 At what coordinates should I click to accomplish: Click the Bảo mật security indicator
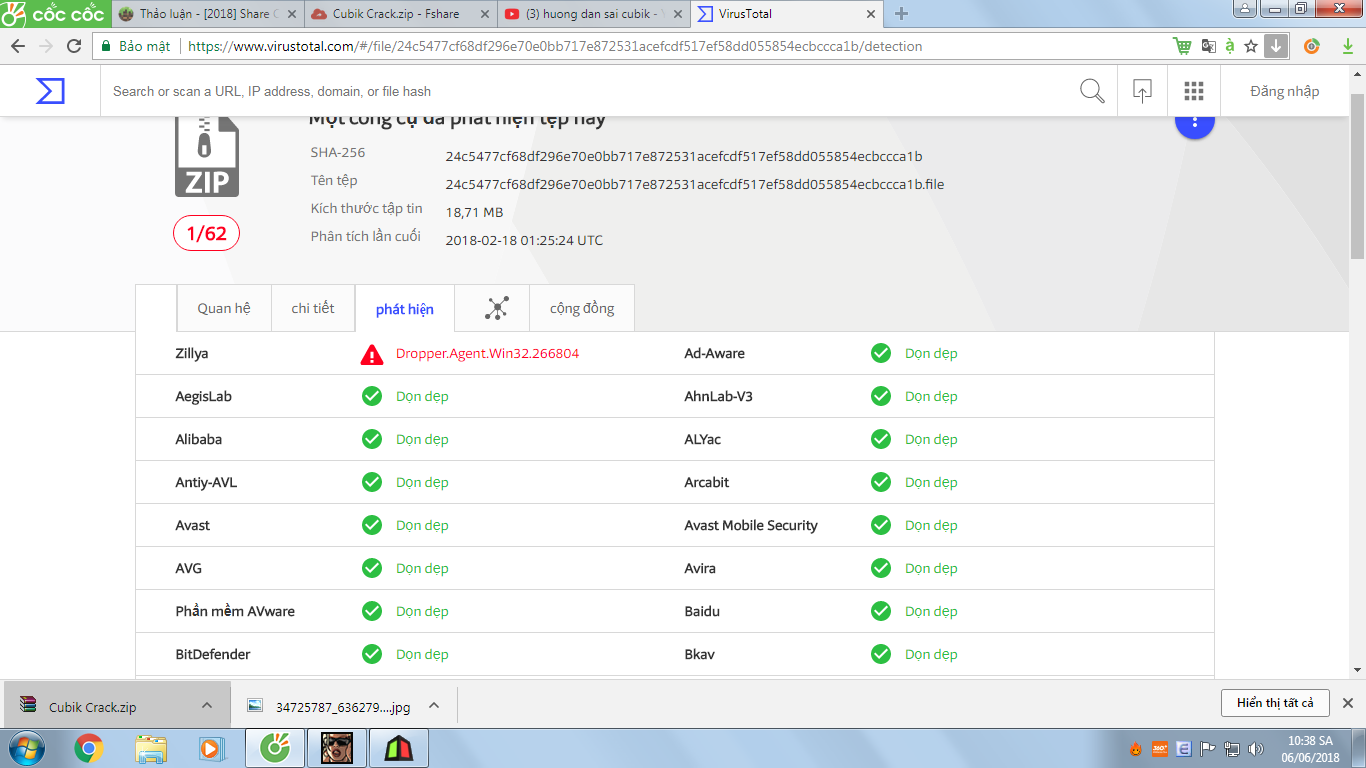[136, 46]
